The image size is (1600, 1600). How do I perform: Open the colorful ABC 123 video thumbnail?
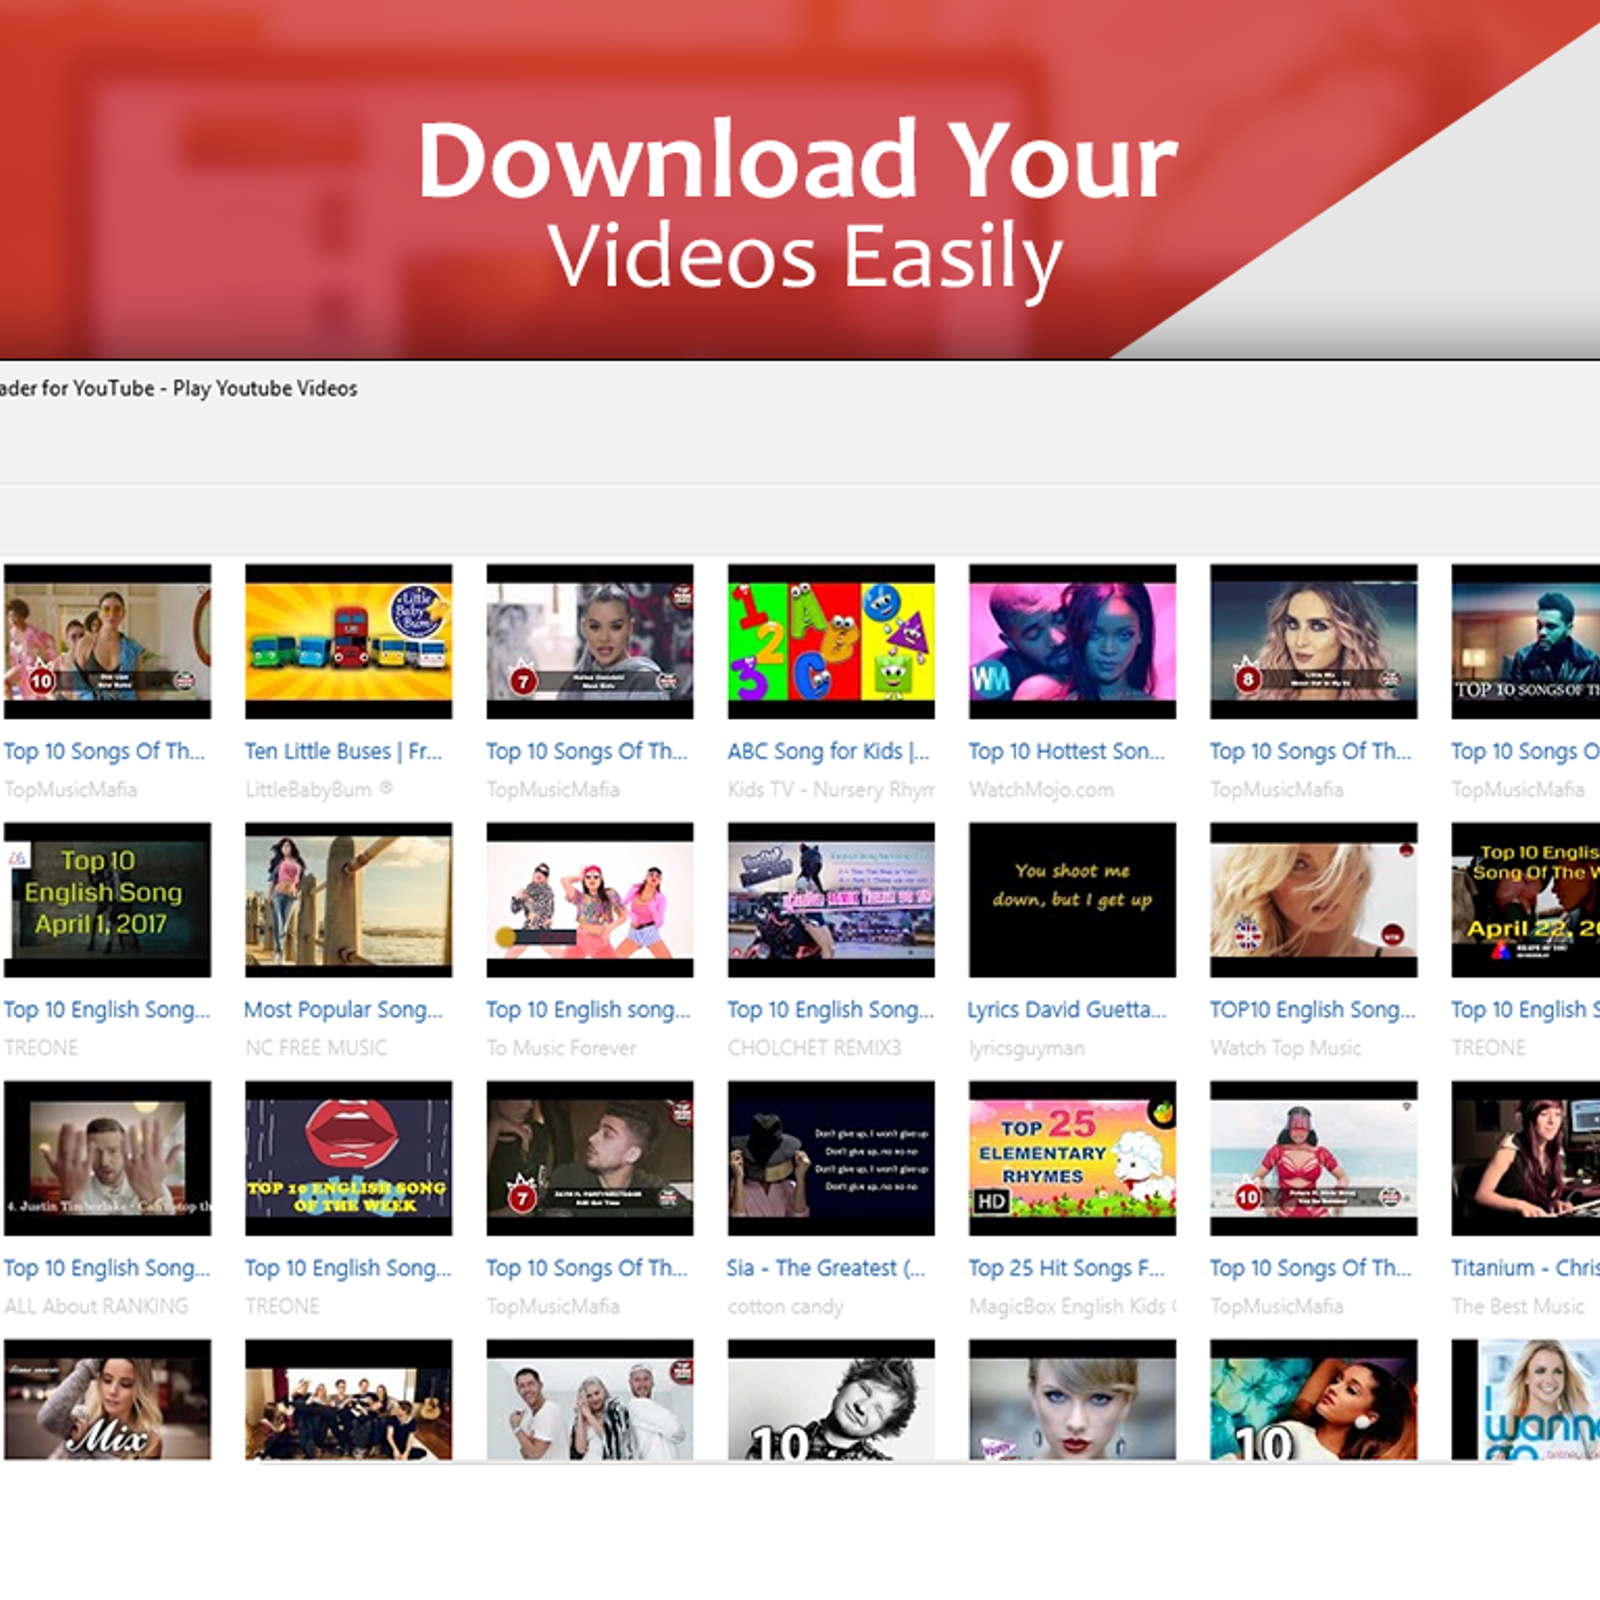831,641
